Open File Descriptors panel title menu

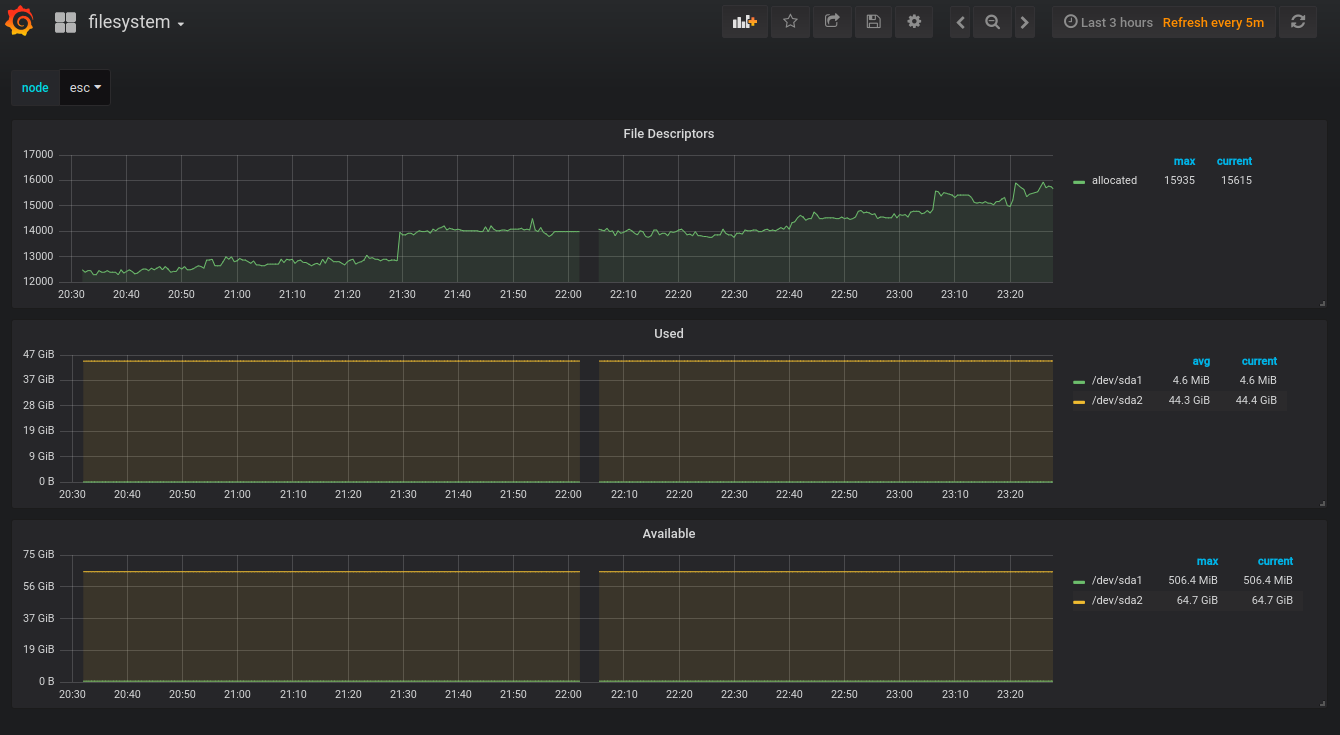pos(668,134)
